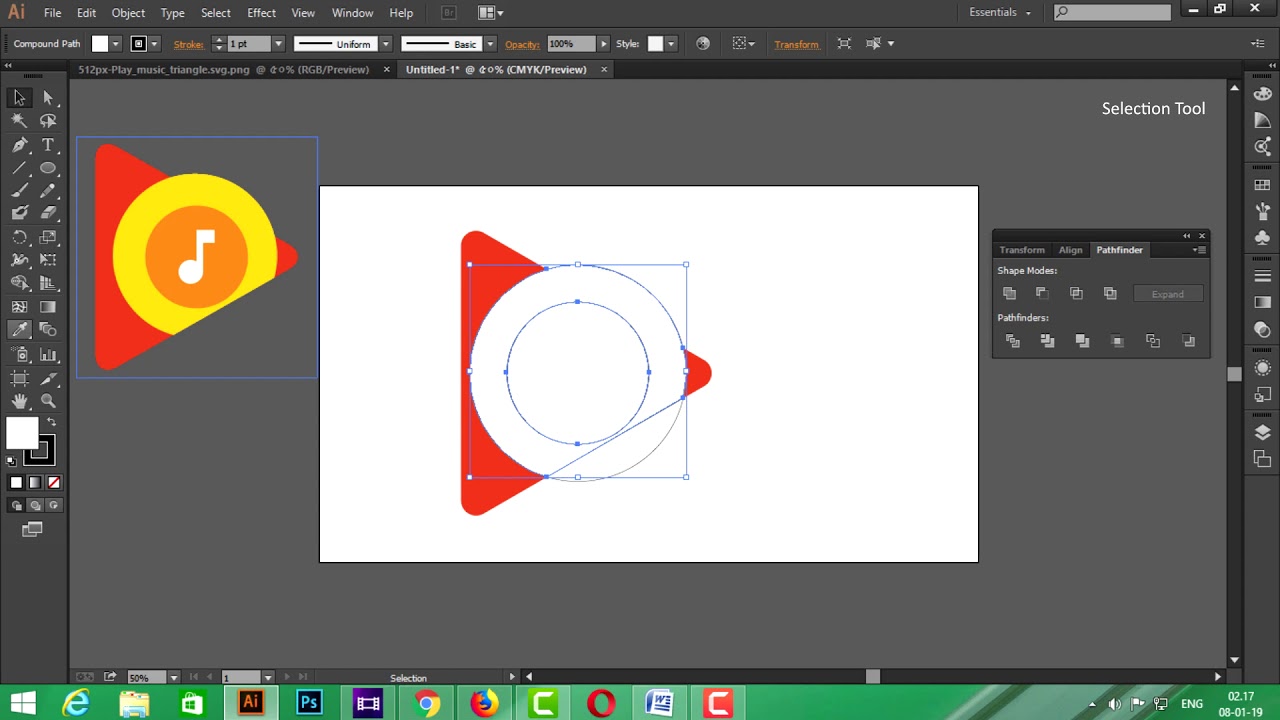This screenshot has height=720, width=1280.
Task: Open the Object menu
Action: click(x=128, y=13)
